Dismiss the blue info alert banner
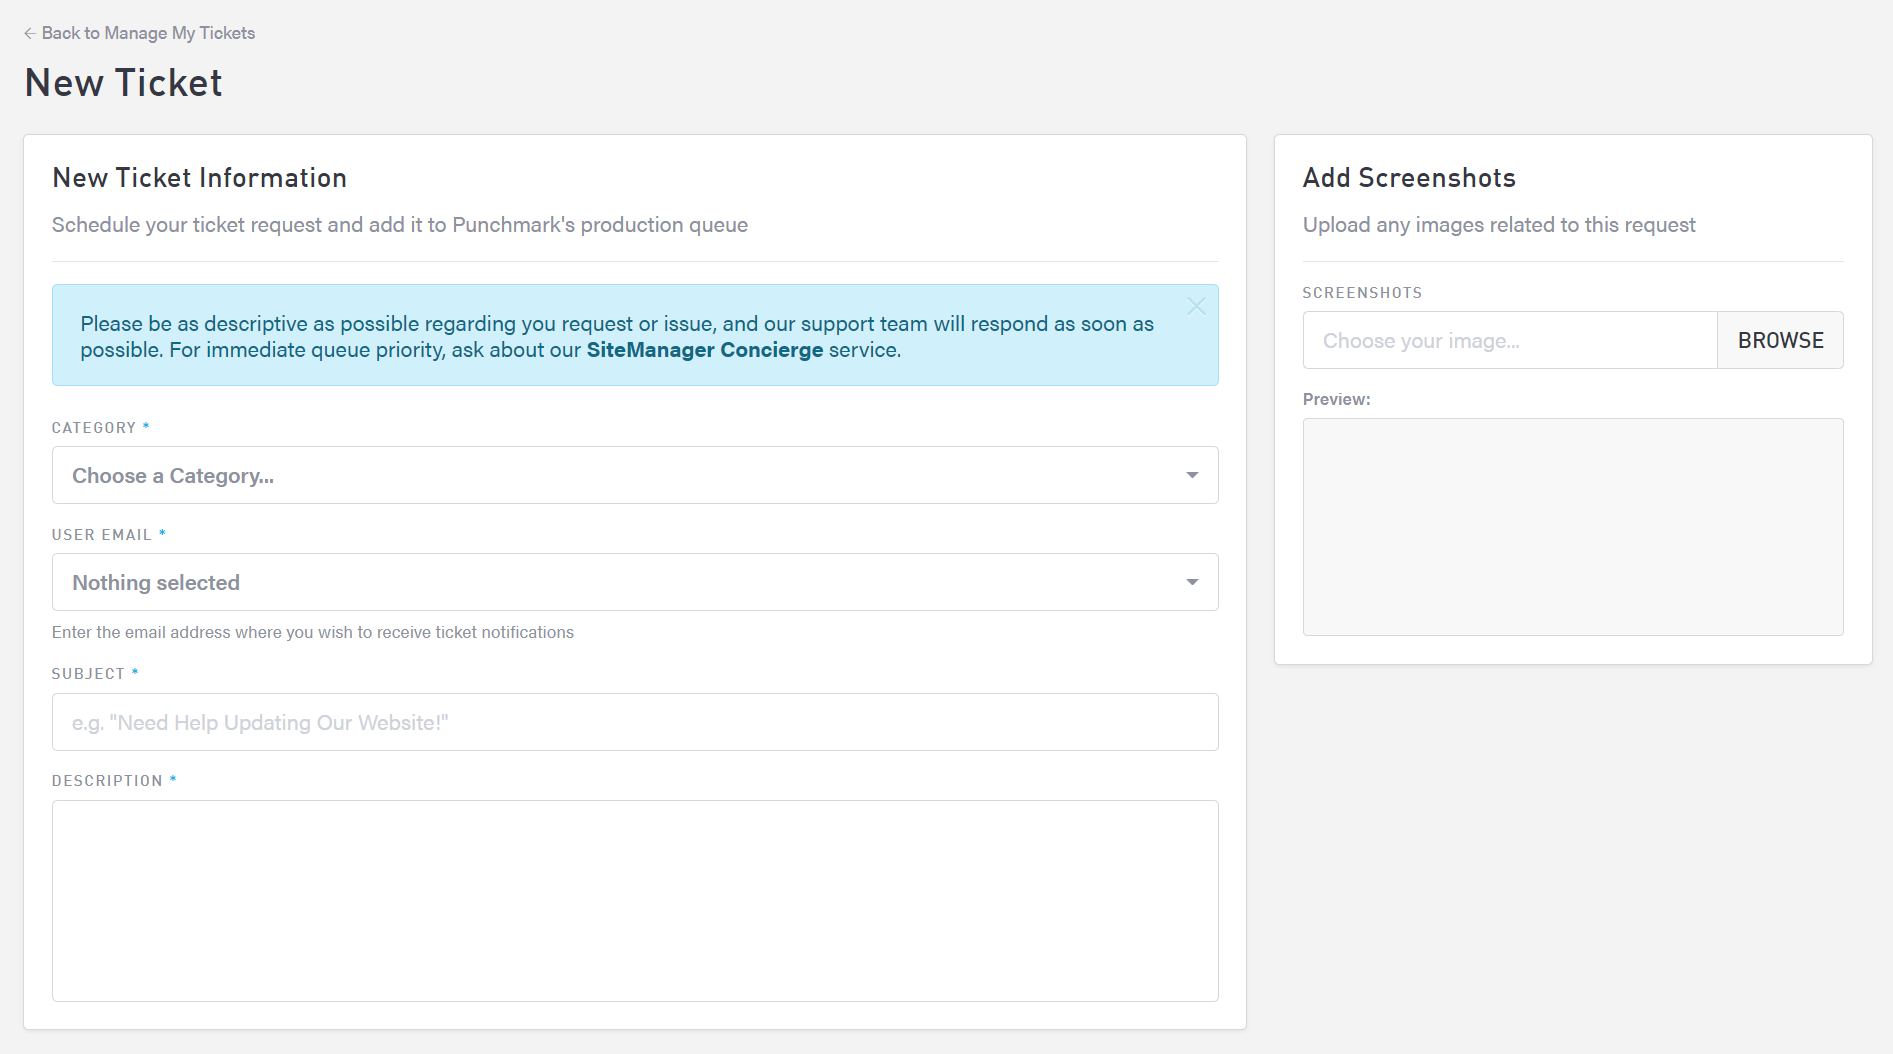Image resolution: width=1893 pixels, height=1054 pixels. click(1196, 306)
